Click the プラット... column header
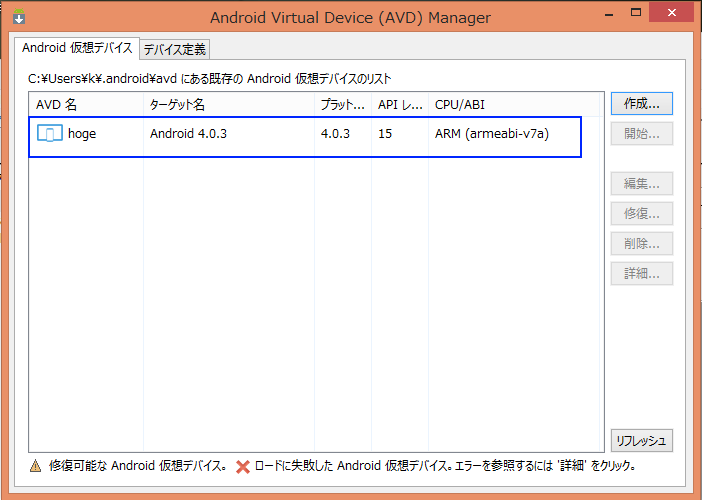 pos(343,105)
